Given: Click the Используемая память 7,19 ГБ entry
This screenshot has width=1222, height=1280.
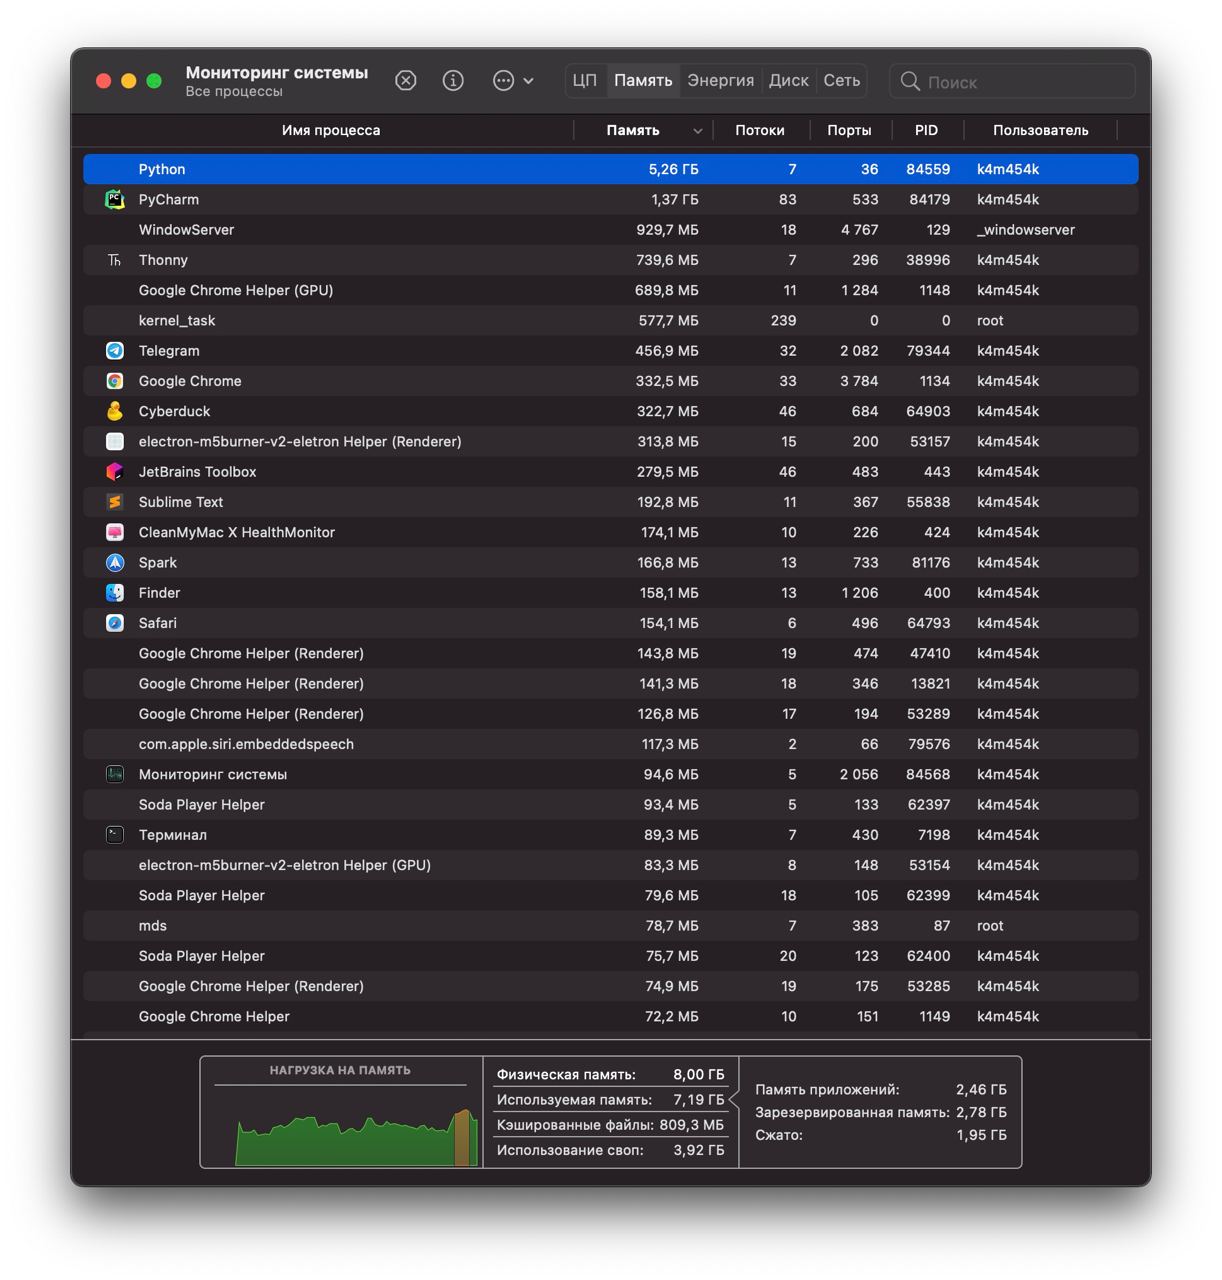Looking at the screenshot, I should click(x=610, y=1100).
